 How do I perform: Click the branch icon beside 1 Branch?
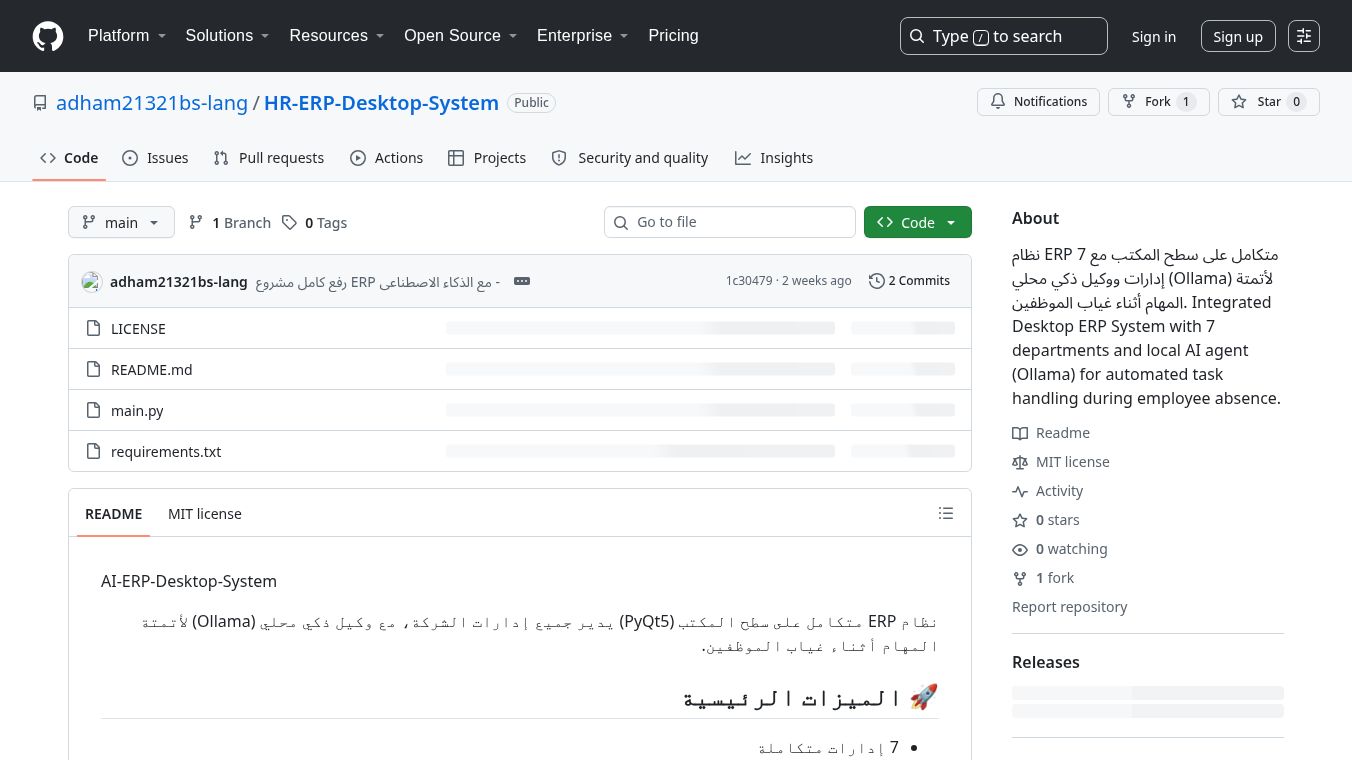(196, 223)
